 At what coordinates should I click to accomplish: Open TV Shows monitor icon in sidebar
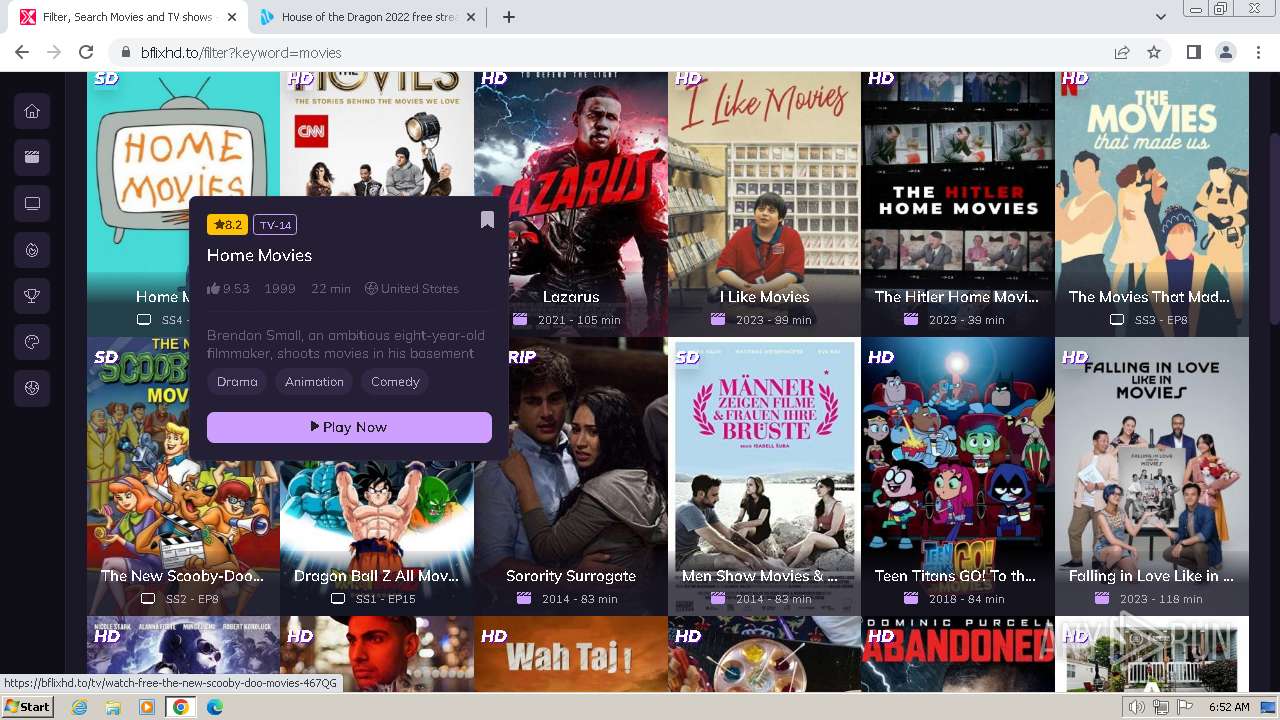click(32, 203)
